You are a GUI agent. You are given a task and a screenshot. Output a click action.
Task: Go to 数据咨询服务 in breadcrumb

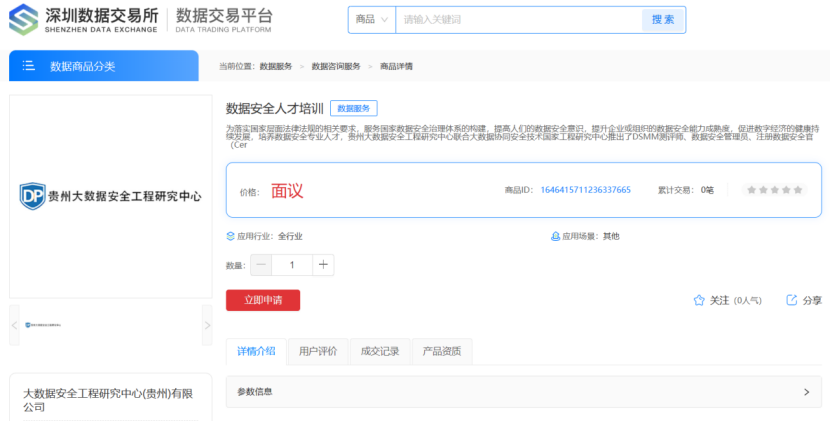pos(336,66)
